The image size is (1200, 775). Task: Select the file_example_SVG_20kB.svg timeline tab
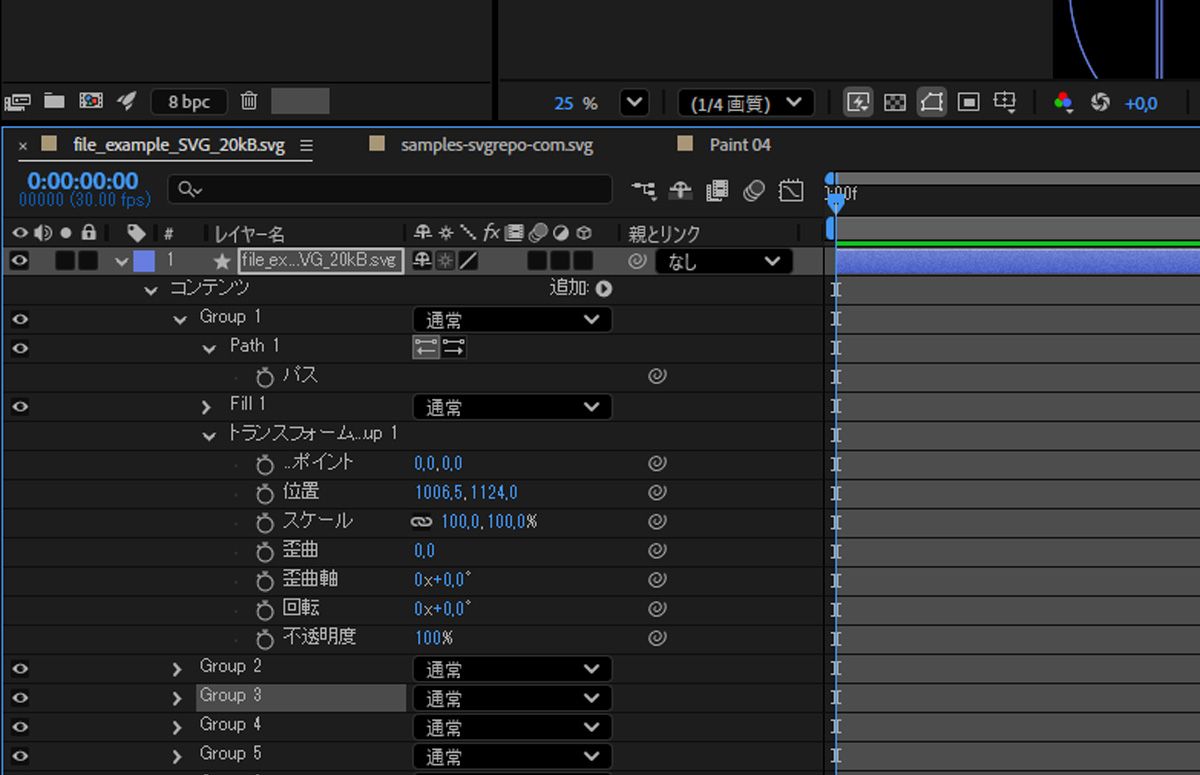click(x=179, y=145)
